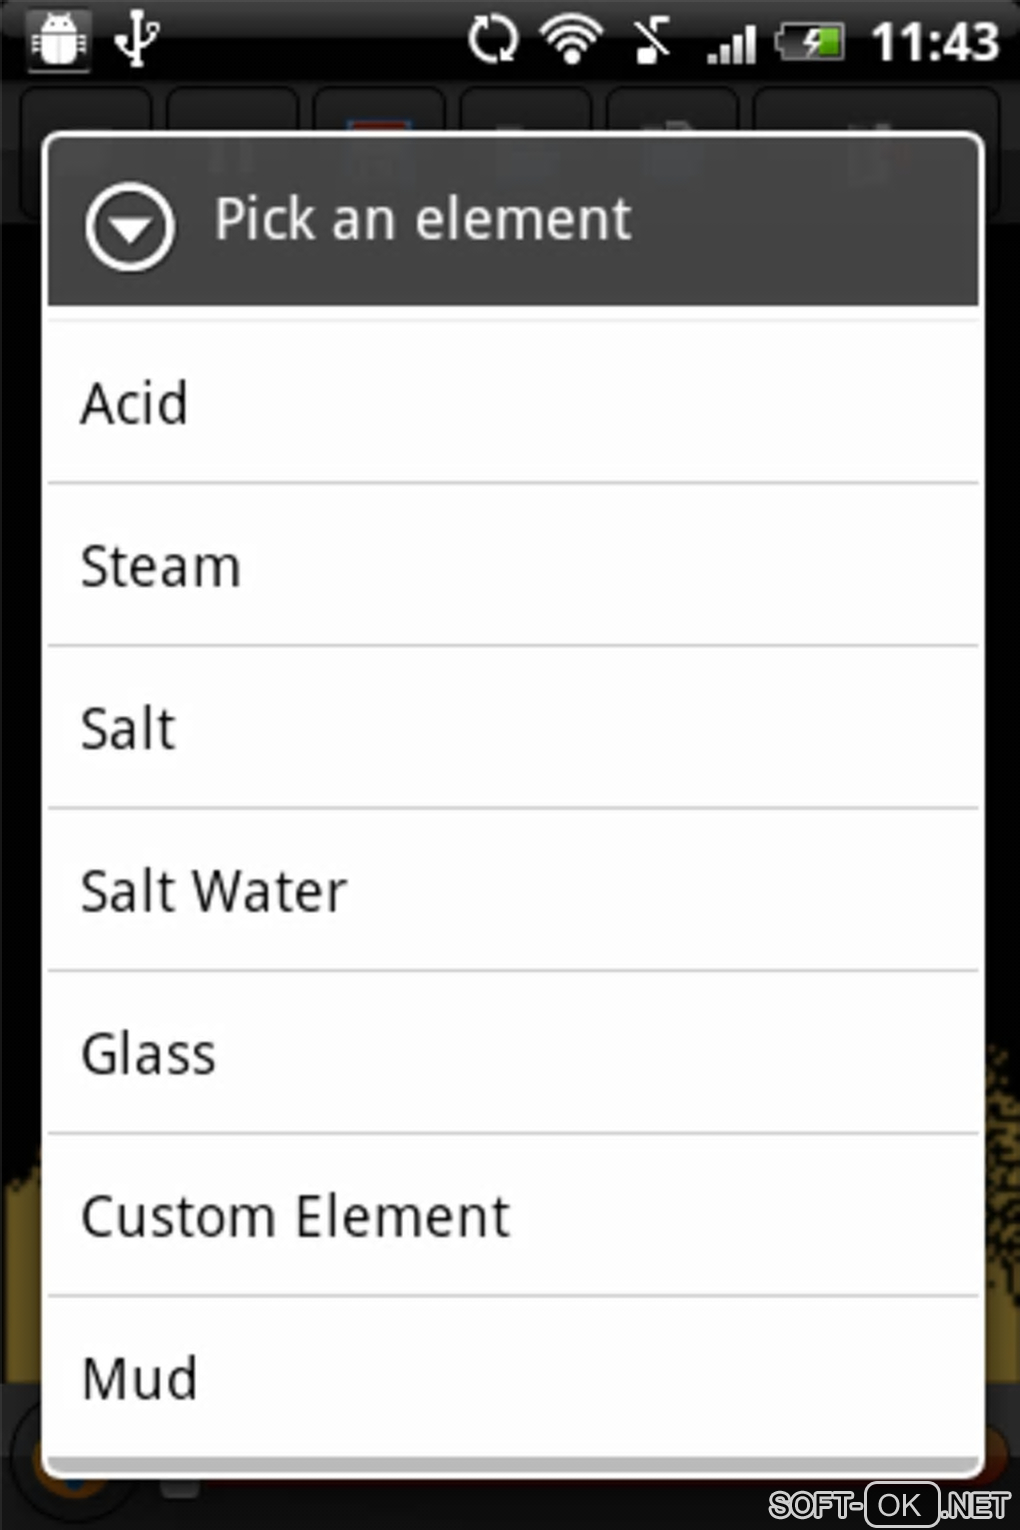This screenshot has height=1530, width=1020.
Task: Tap the Android debug bug icon
Action: 58,41
